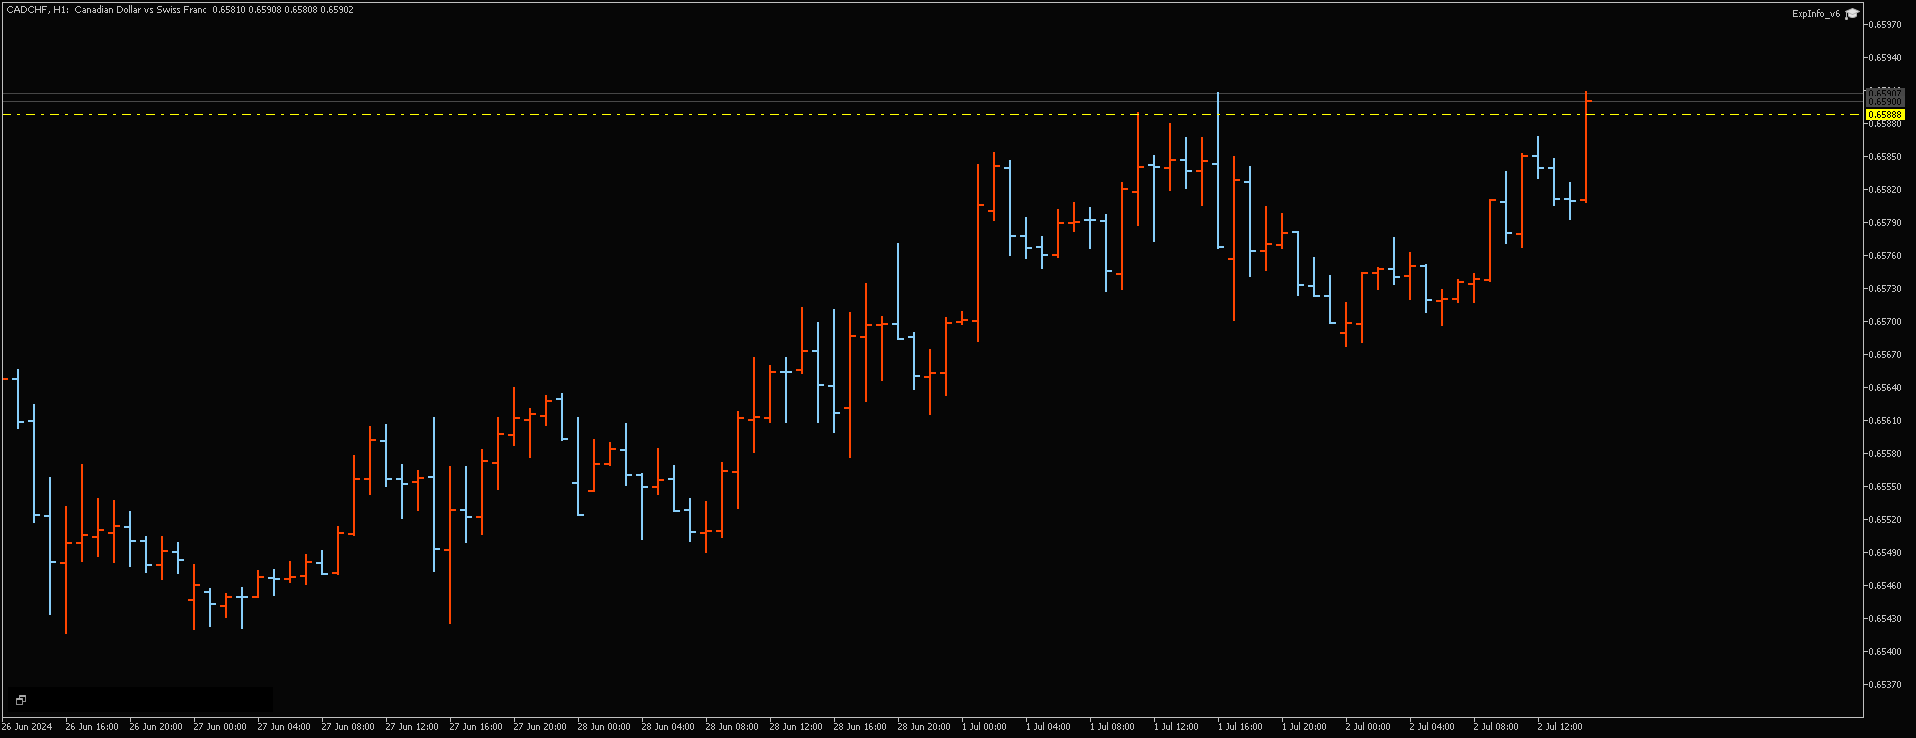
Task: Click the 0.65700 price scale value
Action: coord(1886,322)
